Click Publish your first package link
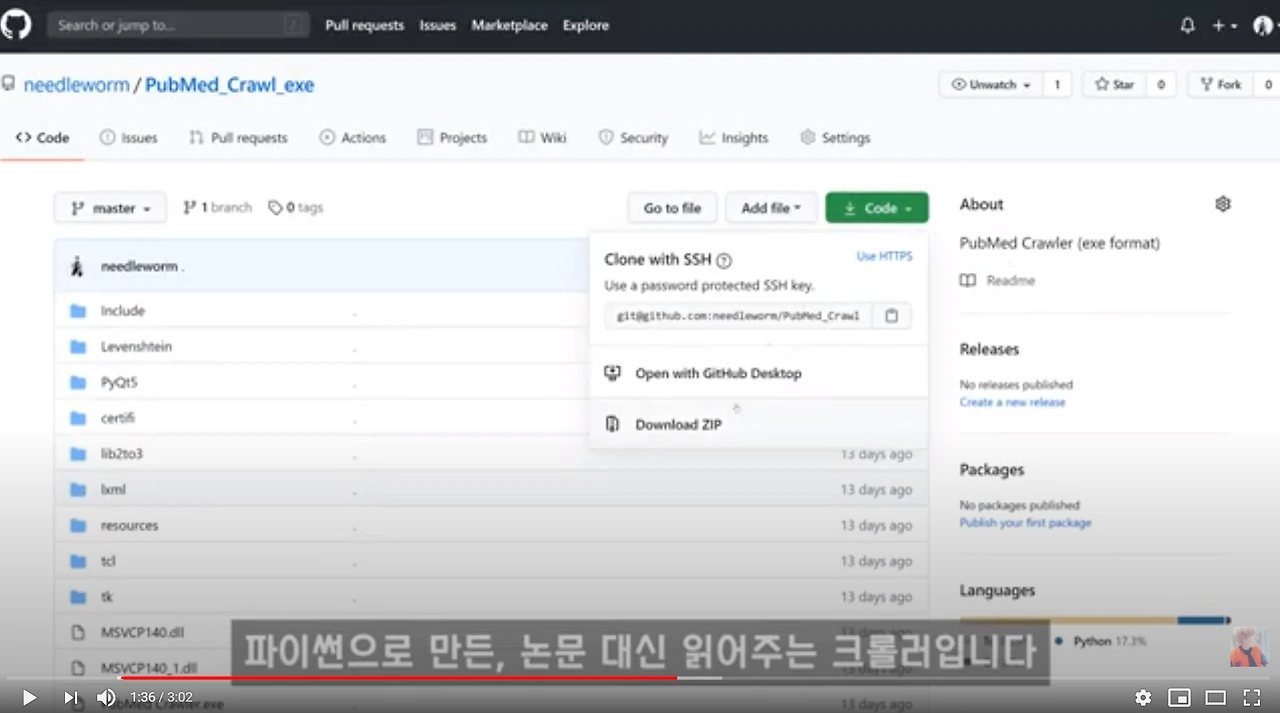 (x=1025, y=523)
